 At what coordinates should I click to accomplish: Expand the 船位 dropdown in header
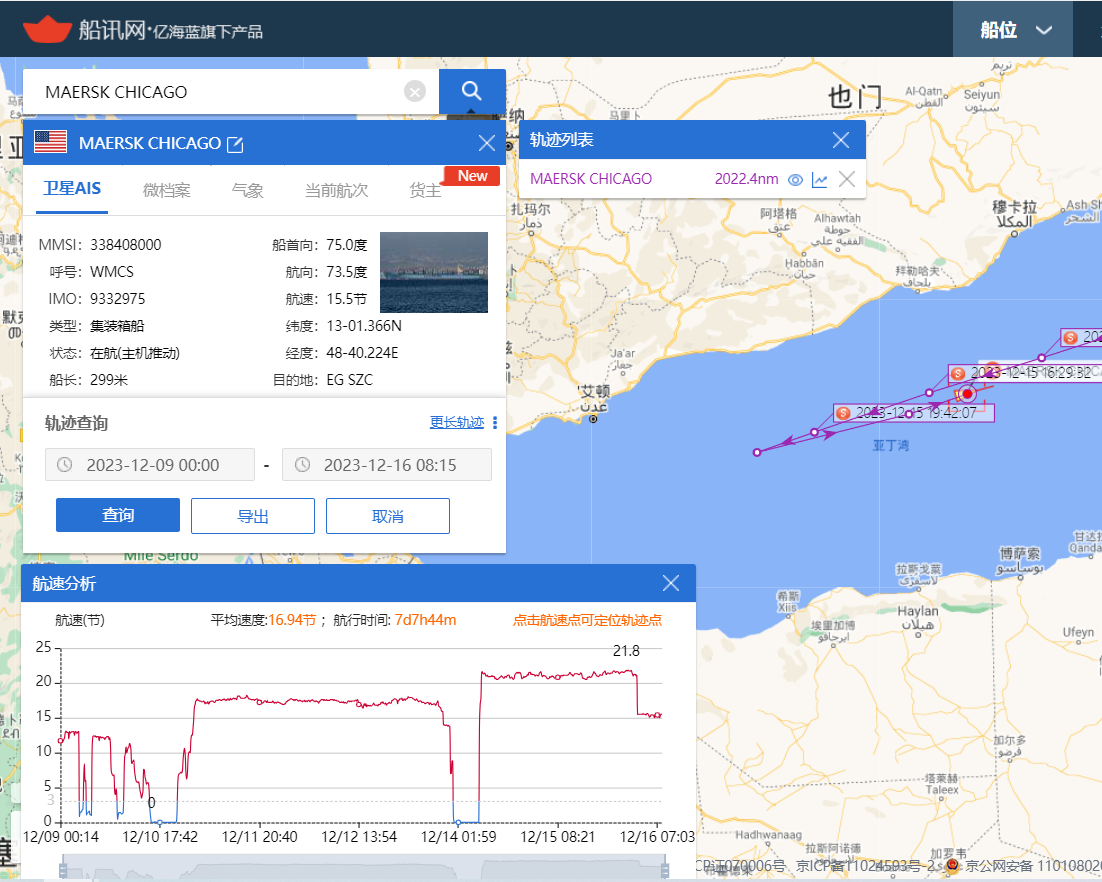[x=1013, y=30]
